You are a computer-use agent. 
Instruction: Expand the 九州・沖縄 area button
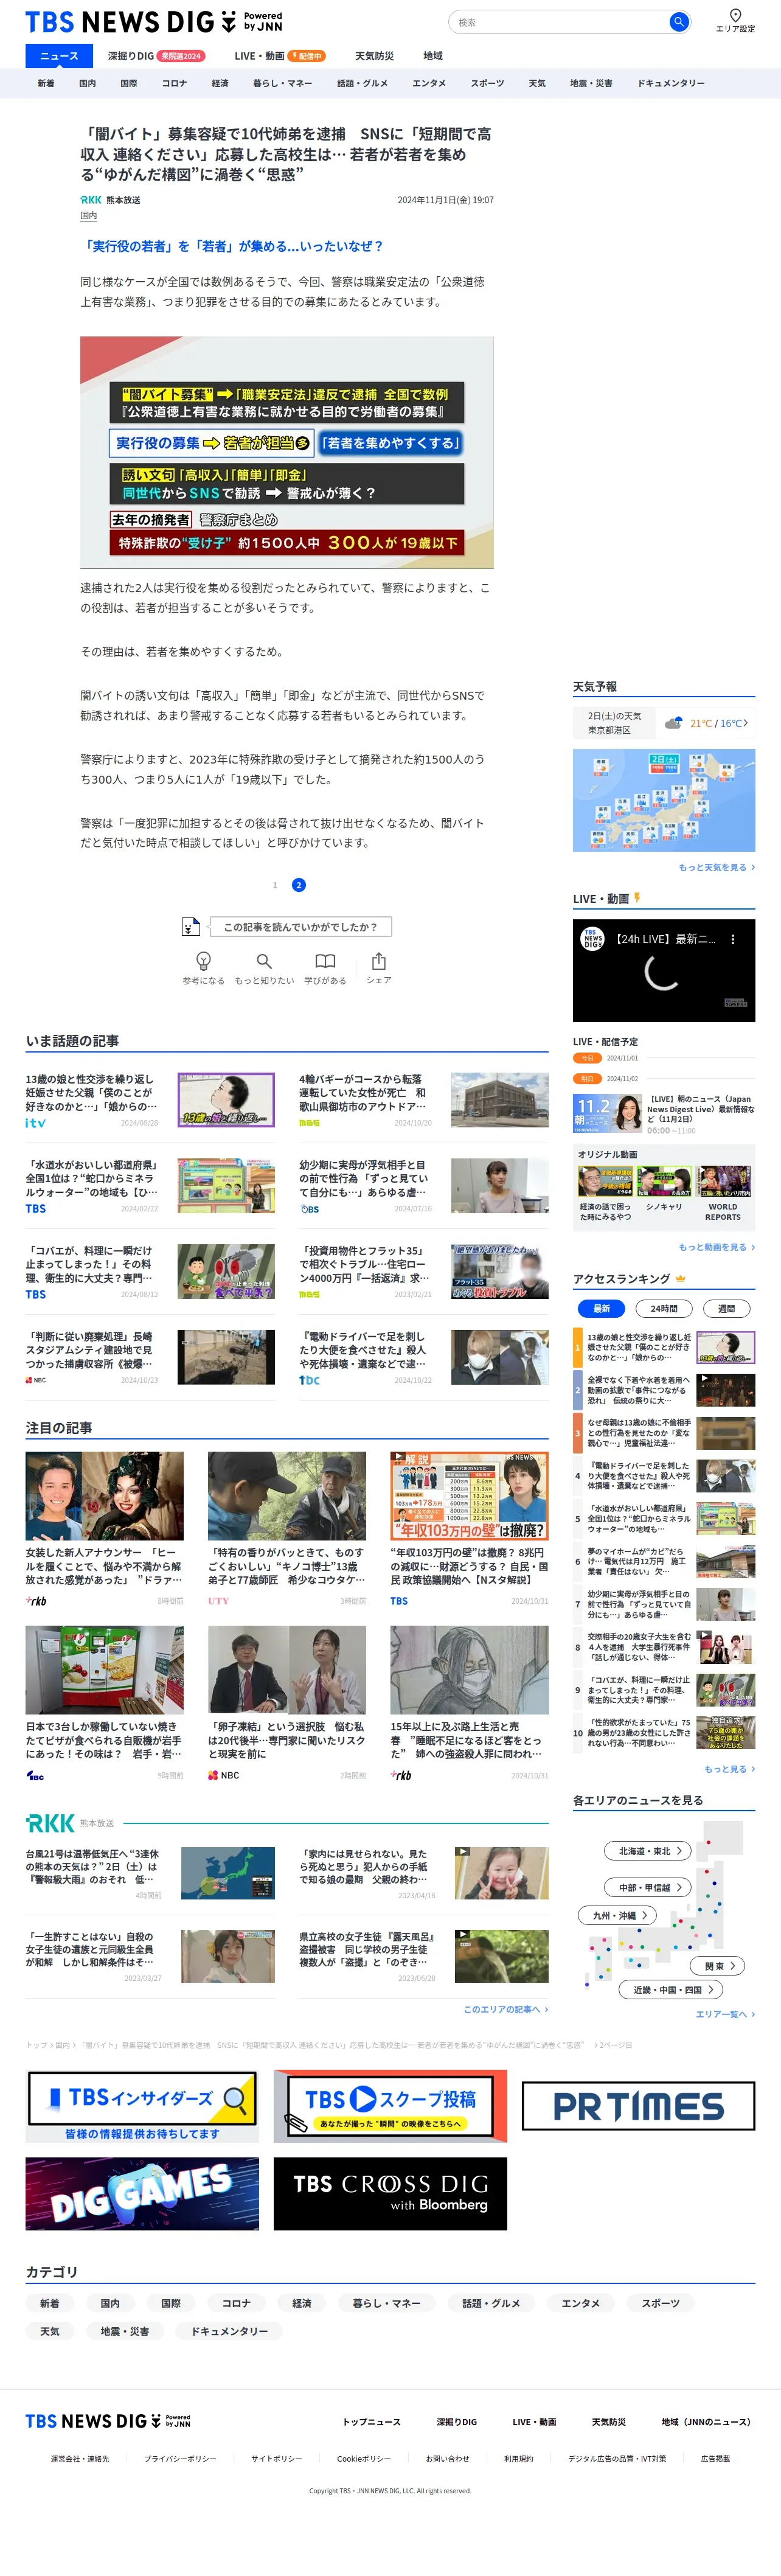tap(618, 1915)
